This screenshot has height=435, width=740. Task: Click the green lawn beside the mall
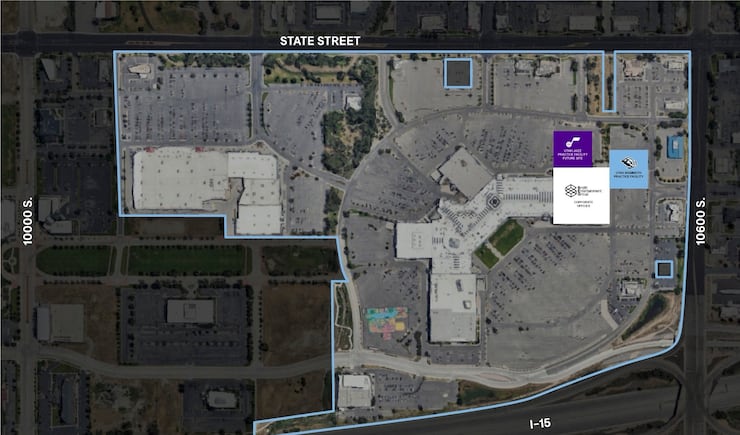(x=500, y=243)
